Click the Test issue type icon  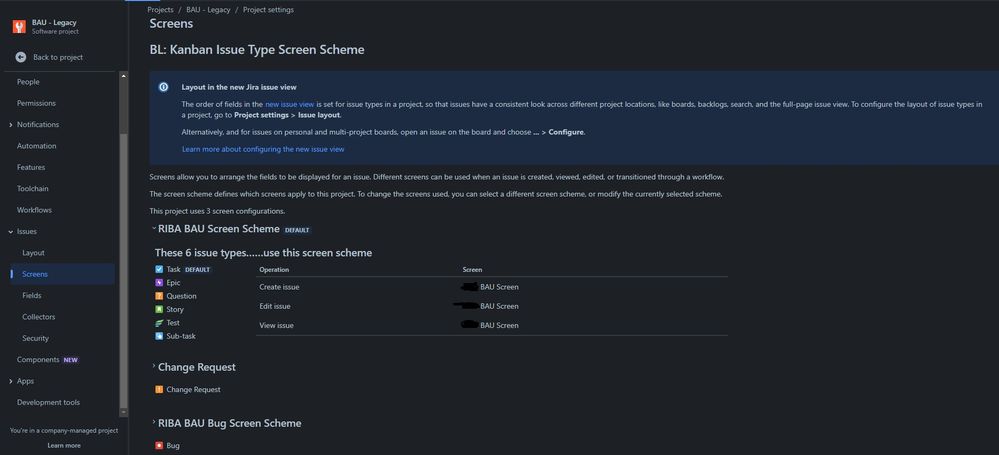159,322
